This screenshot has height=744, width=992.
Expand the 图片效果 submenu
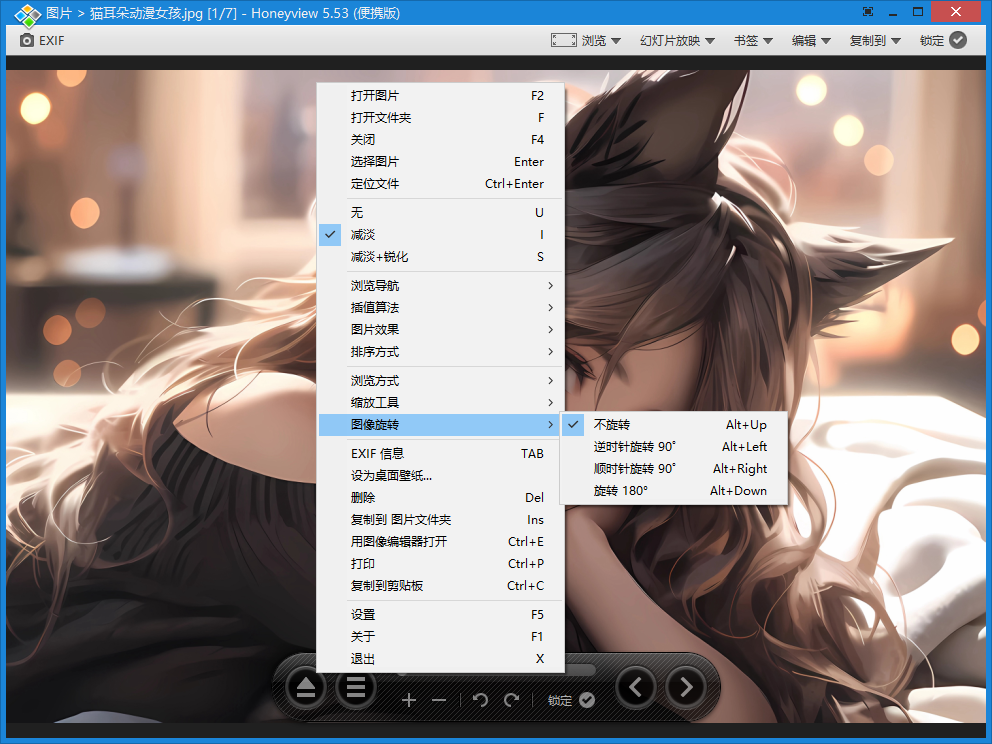pyautogui.click(x=440, y=330)
